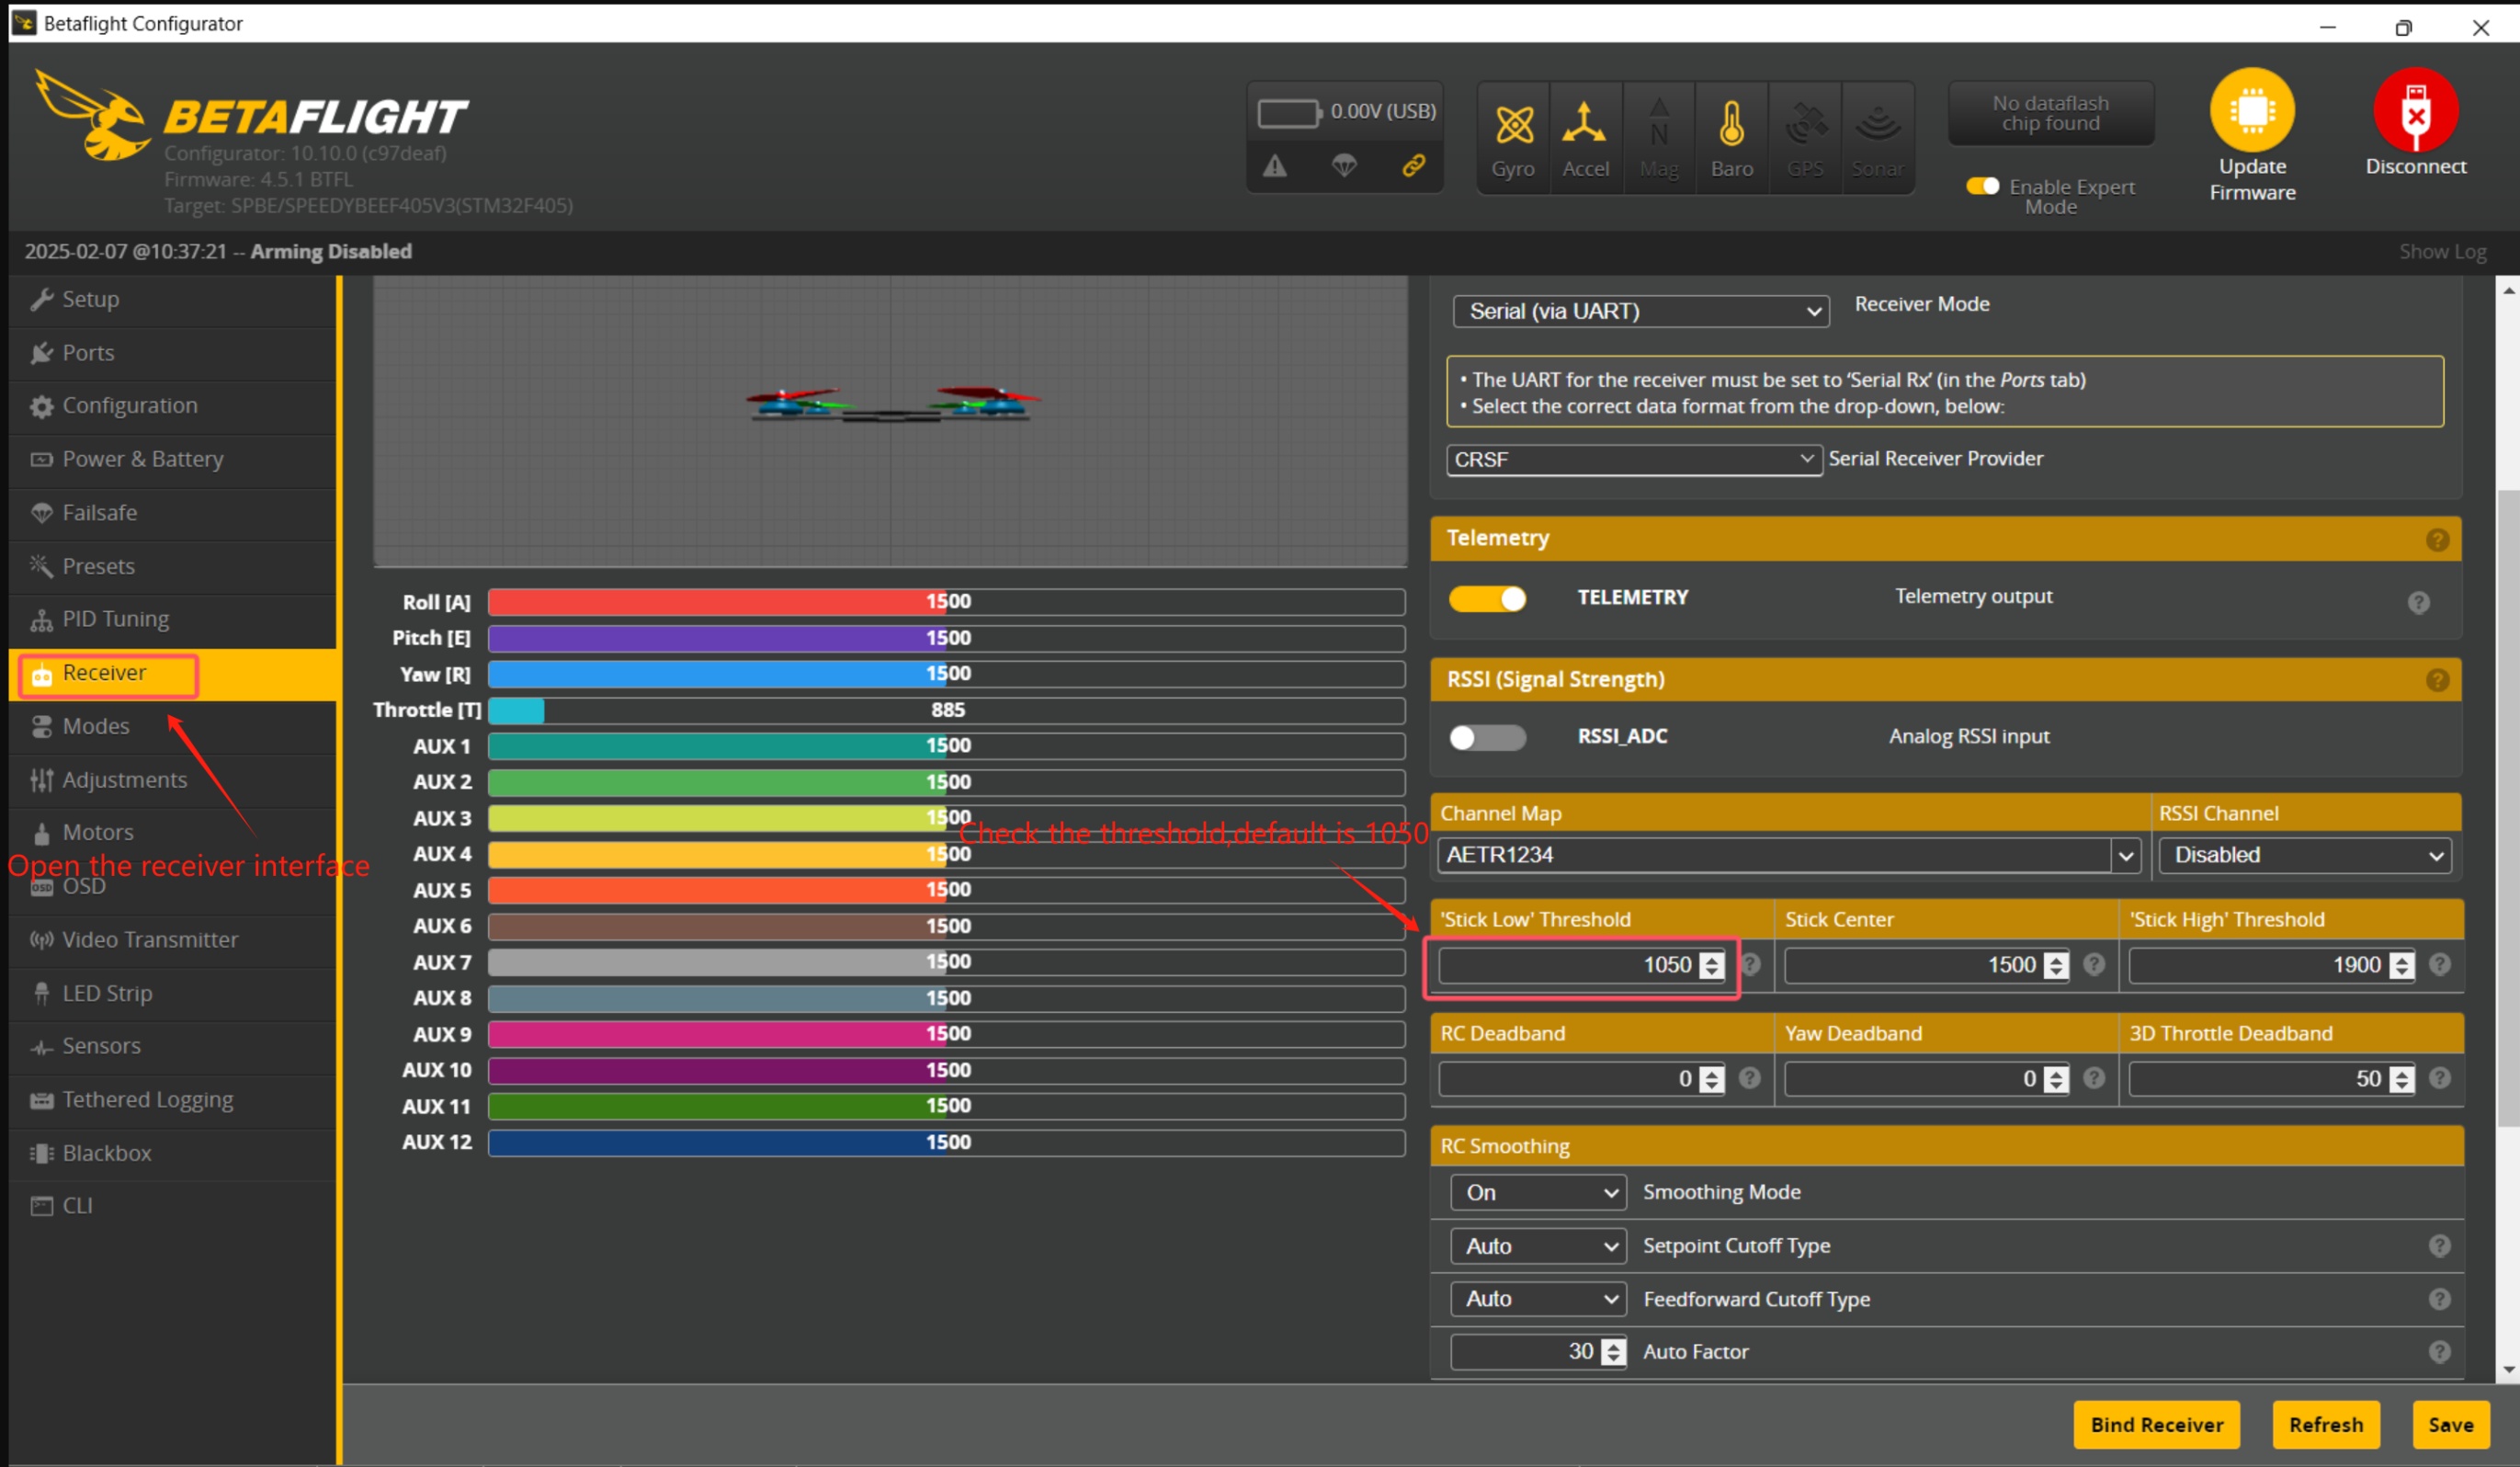Click the Throttle [T] channel bar
This screenshot has height=1467, width=2520.
pos(946,710)
